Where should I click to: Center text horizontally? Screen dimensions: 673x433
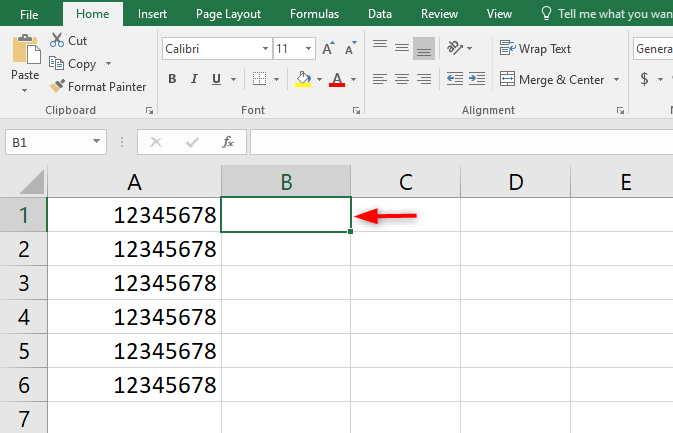[402, 79]
